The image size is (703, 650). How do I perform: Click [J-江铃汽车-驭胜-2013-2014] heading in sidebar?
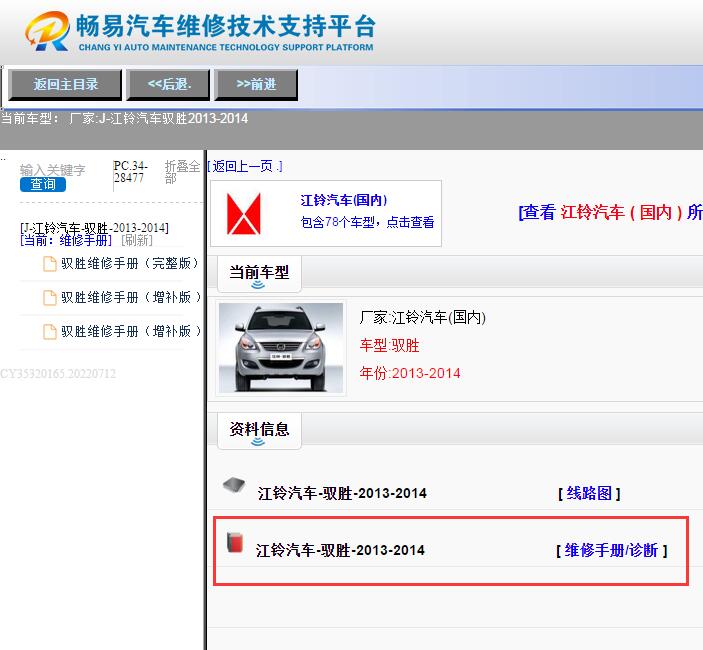[95, 228]
